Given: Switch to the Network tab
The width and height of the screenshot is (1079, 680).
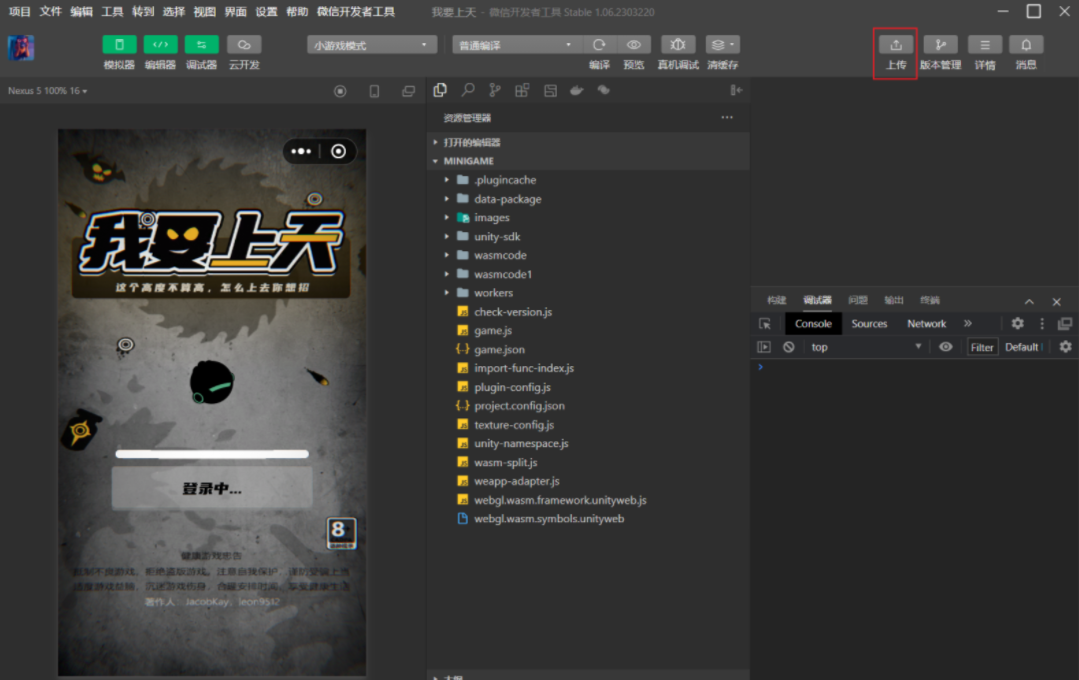Looking at the screenshot, I should point(926,323).
